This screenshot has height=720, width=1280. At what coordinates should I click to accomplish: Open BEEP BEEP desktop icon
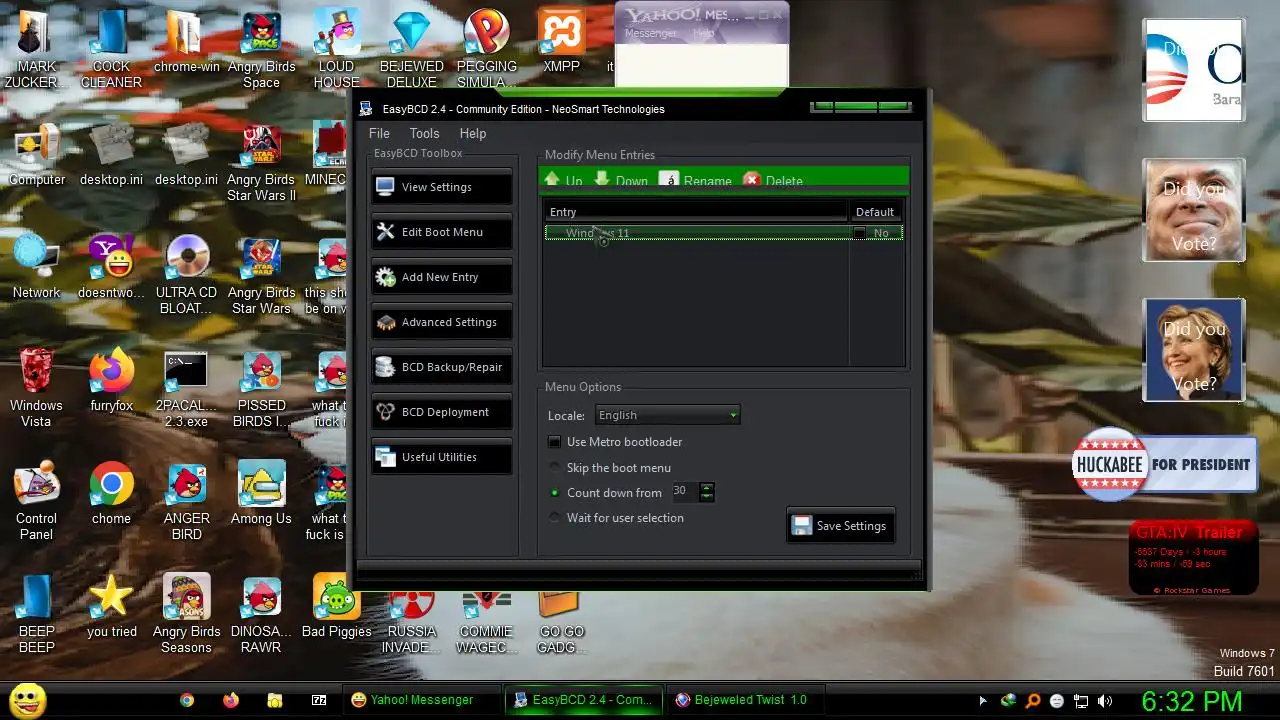click(x=36, y=614)
